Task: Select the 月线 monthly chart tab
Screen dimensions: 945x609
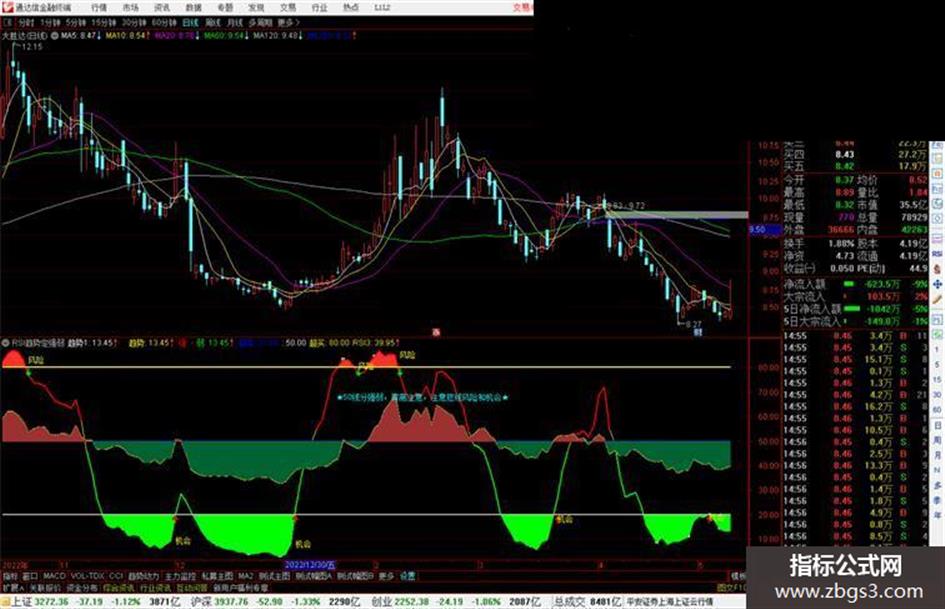Action: 234,22
